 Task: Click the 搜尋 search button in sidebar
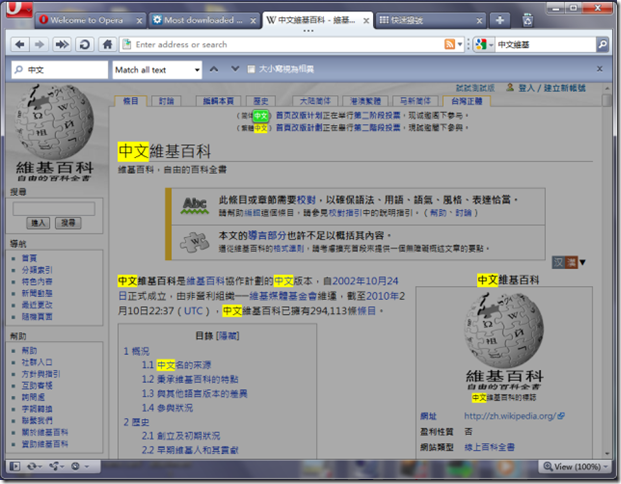pyautogui.click(x=68, y=223)
